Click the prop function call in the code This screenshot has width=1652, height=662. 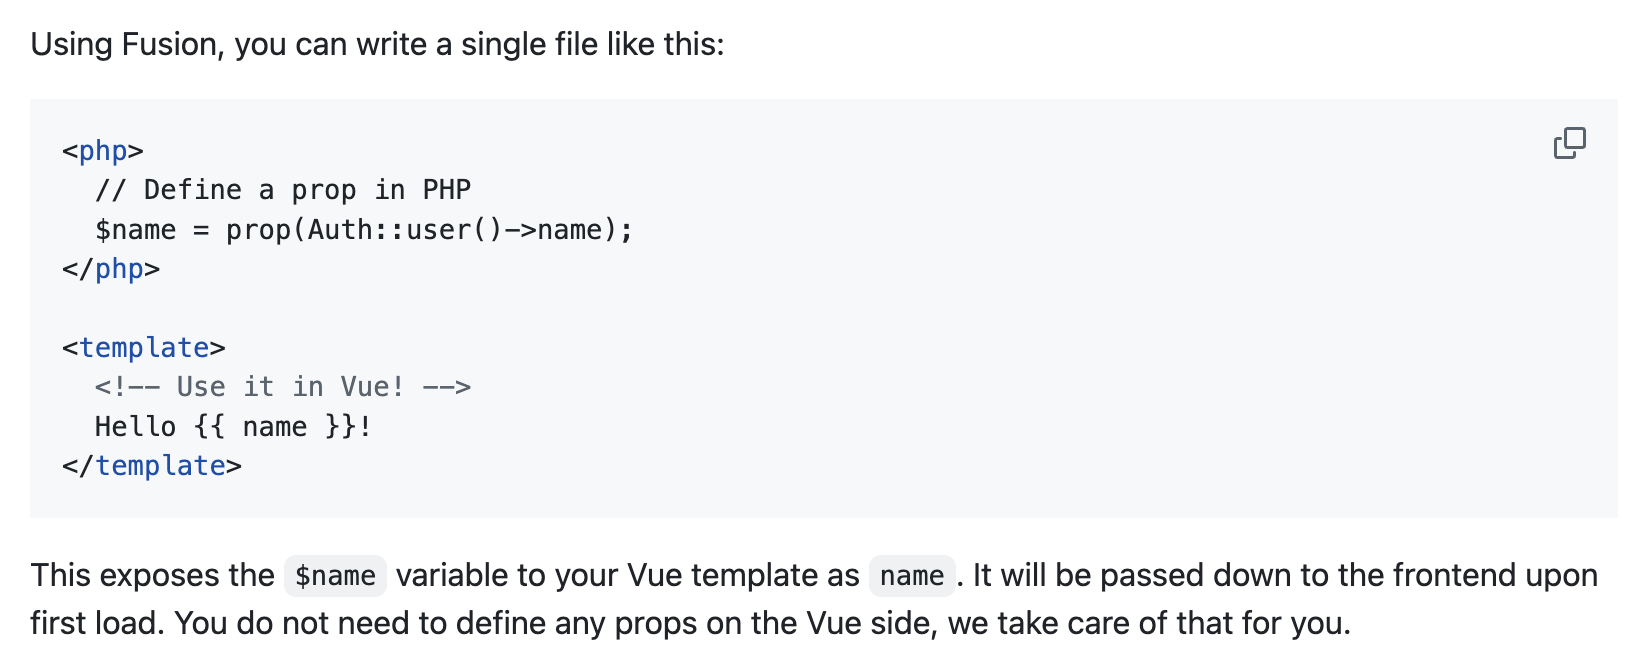(258, 230)
